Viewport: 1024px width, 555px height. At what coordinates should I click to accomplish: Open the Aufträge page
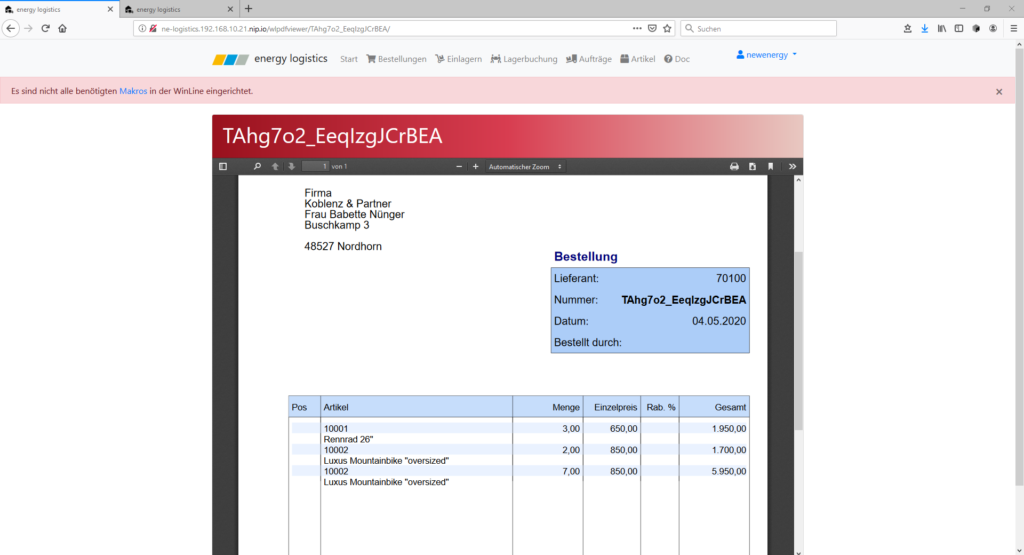(x=588, y=59)
